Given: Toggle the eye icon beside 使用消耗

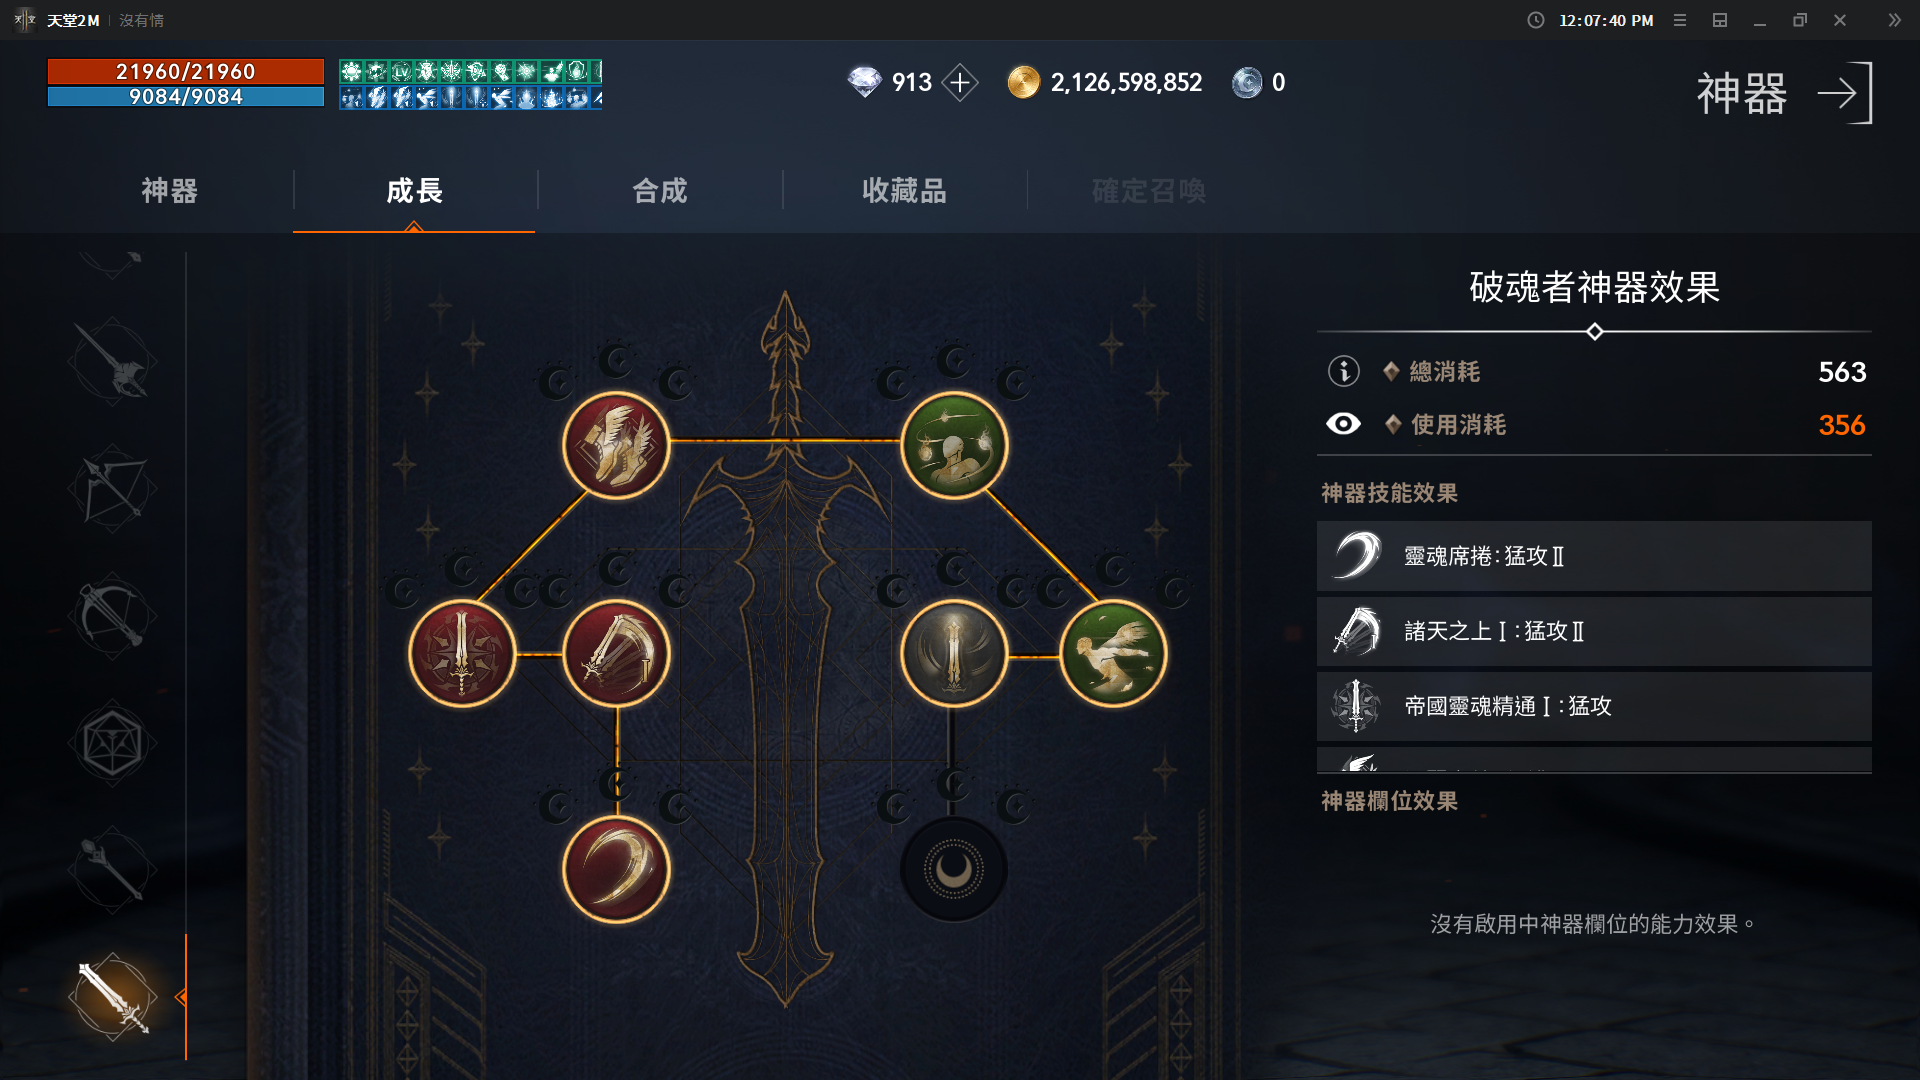Looking at the screenshot, I should (1343, 424).
